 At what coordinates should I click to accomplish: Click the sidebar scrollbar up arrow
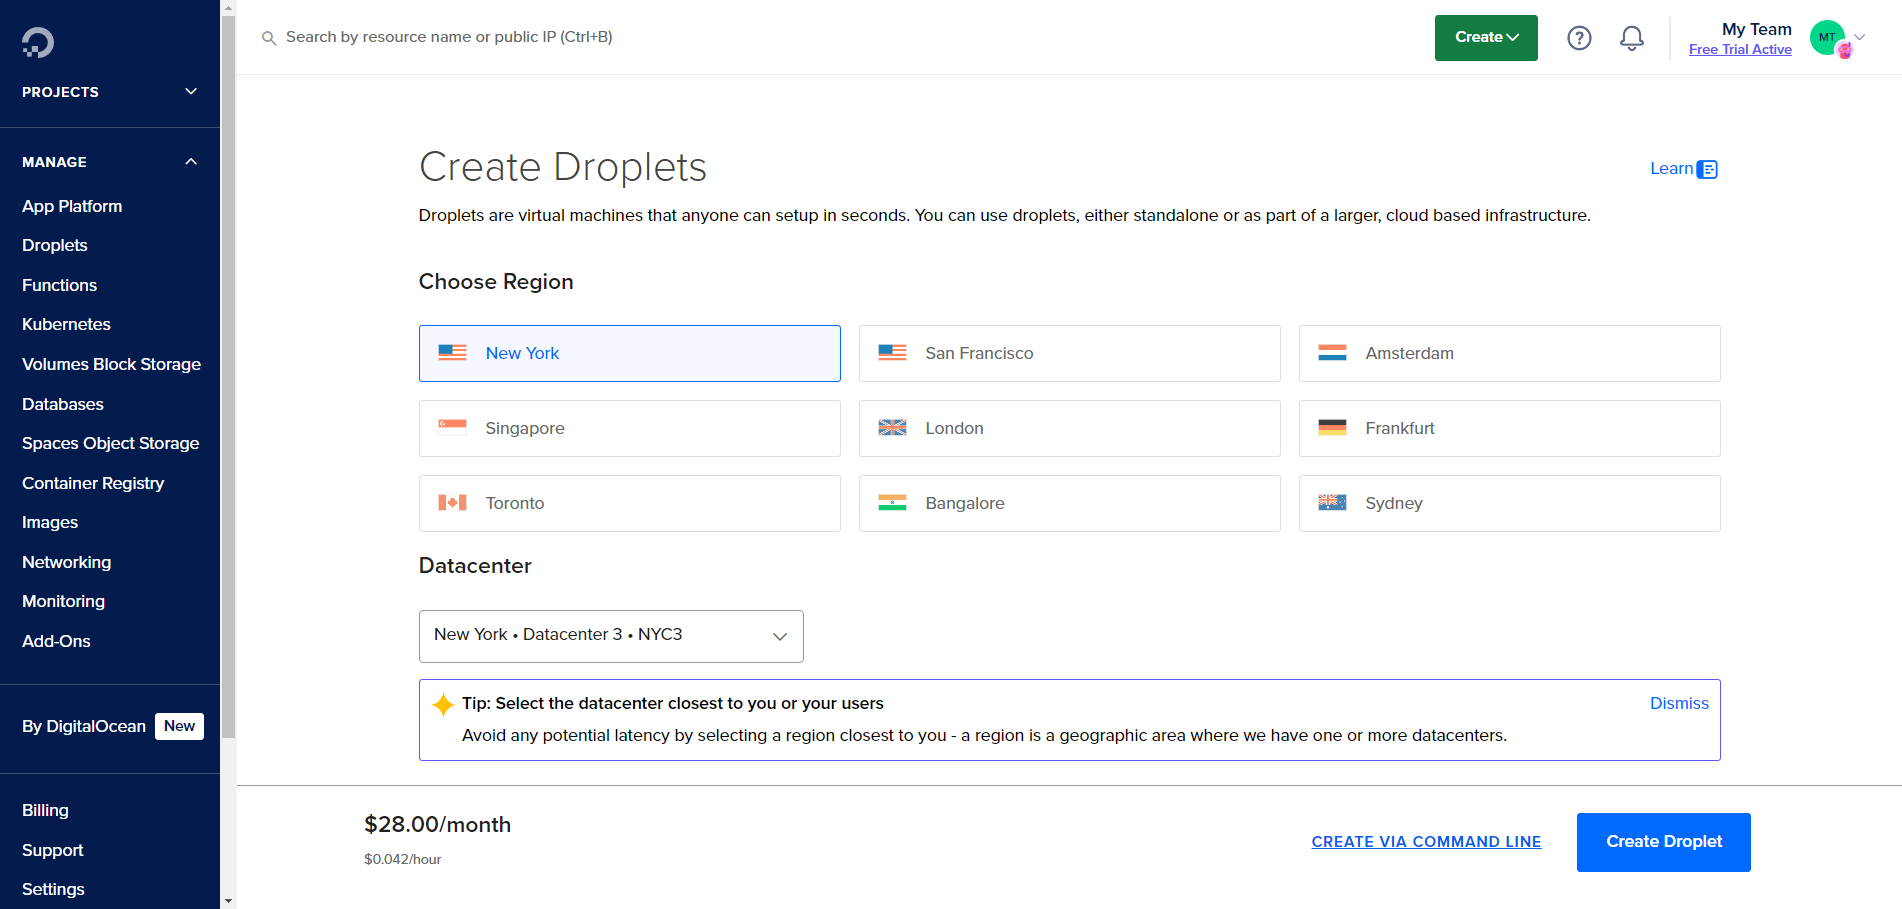(x=228, y=7)
